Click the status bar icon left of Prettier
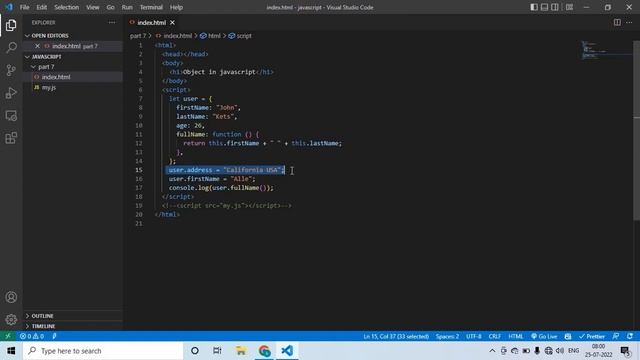Image resolution: width=640 pixels, height=360 pixels. coord(568,336)
